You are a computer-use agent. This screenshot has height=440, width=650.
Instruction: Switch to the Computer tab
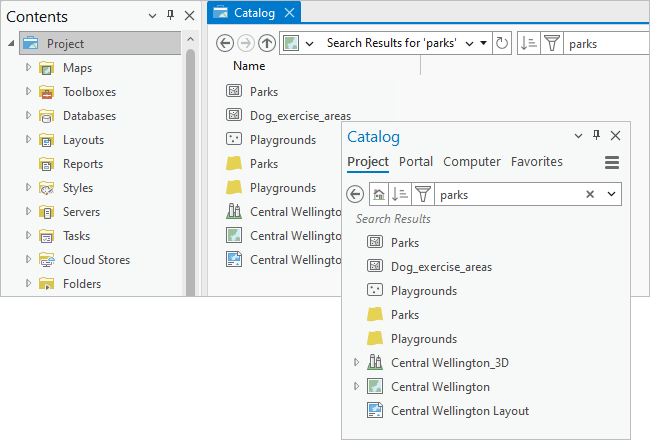click(472, 162)
